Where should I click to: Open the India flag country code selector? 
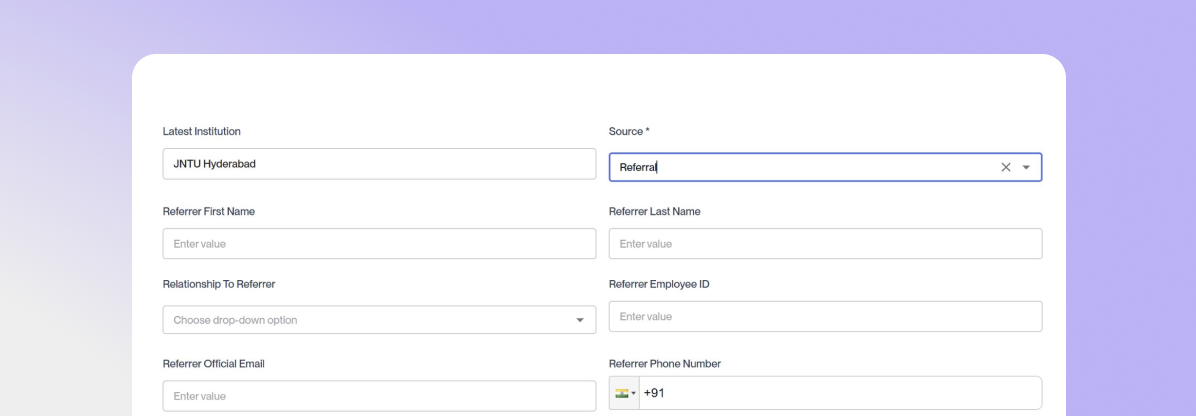[x=625, y=393]
